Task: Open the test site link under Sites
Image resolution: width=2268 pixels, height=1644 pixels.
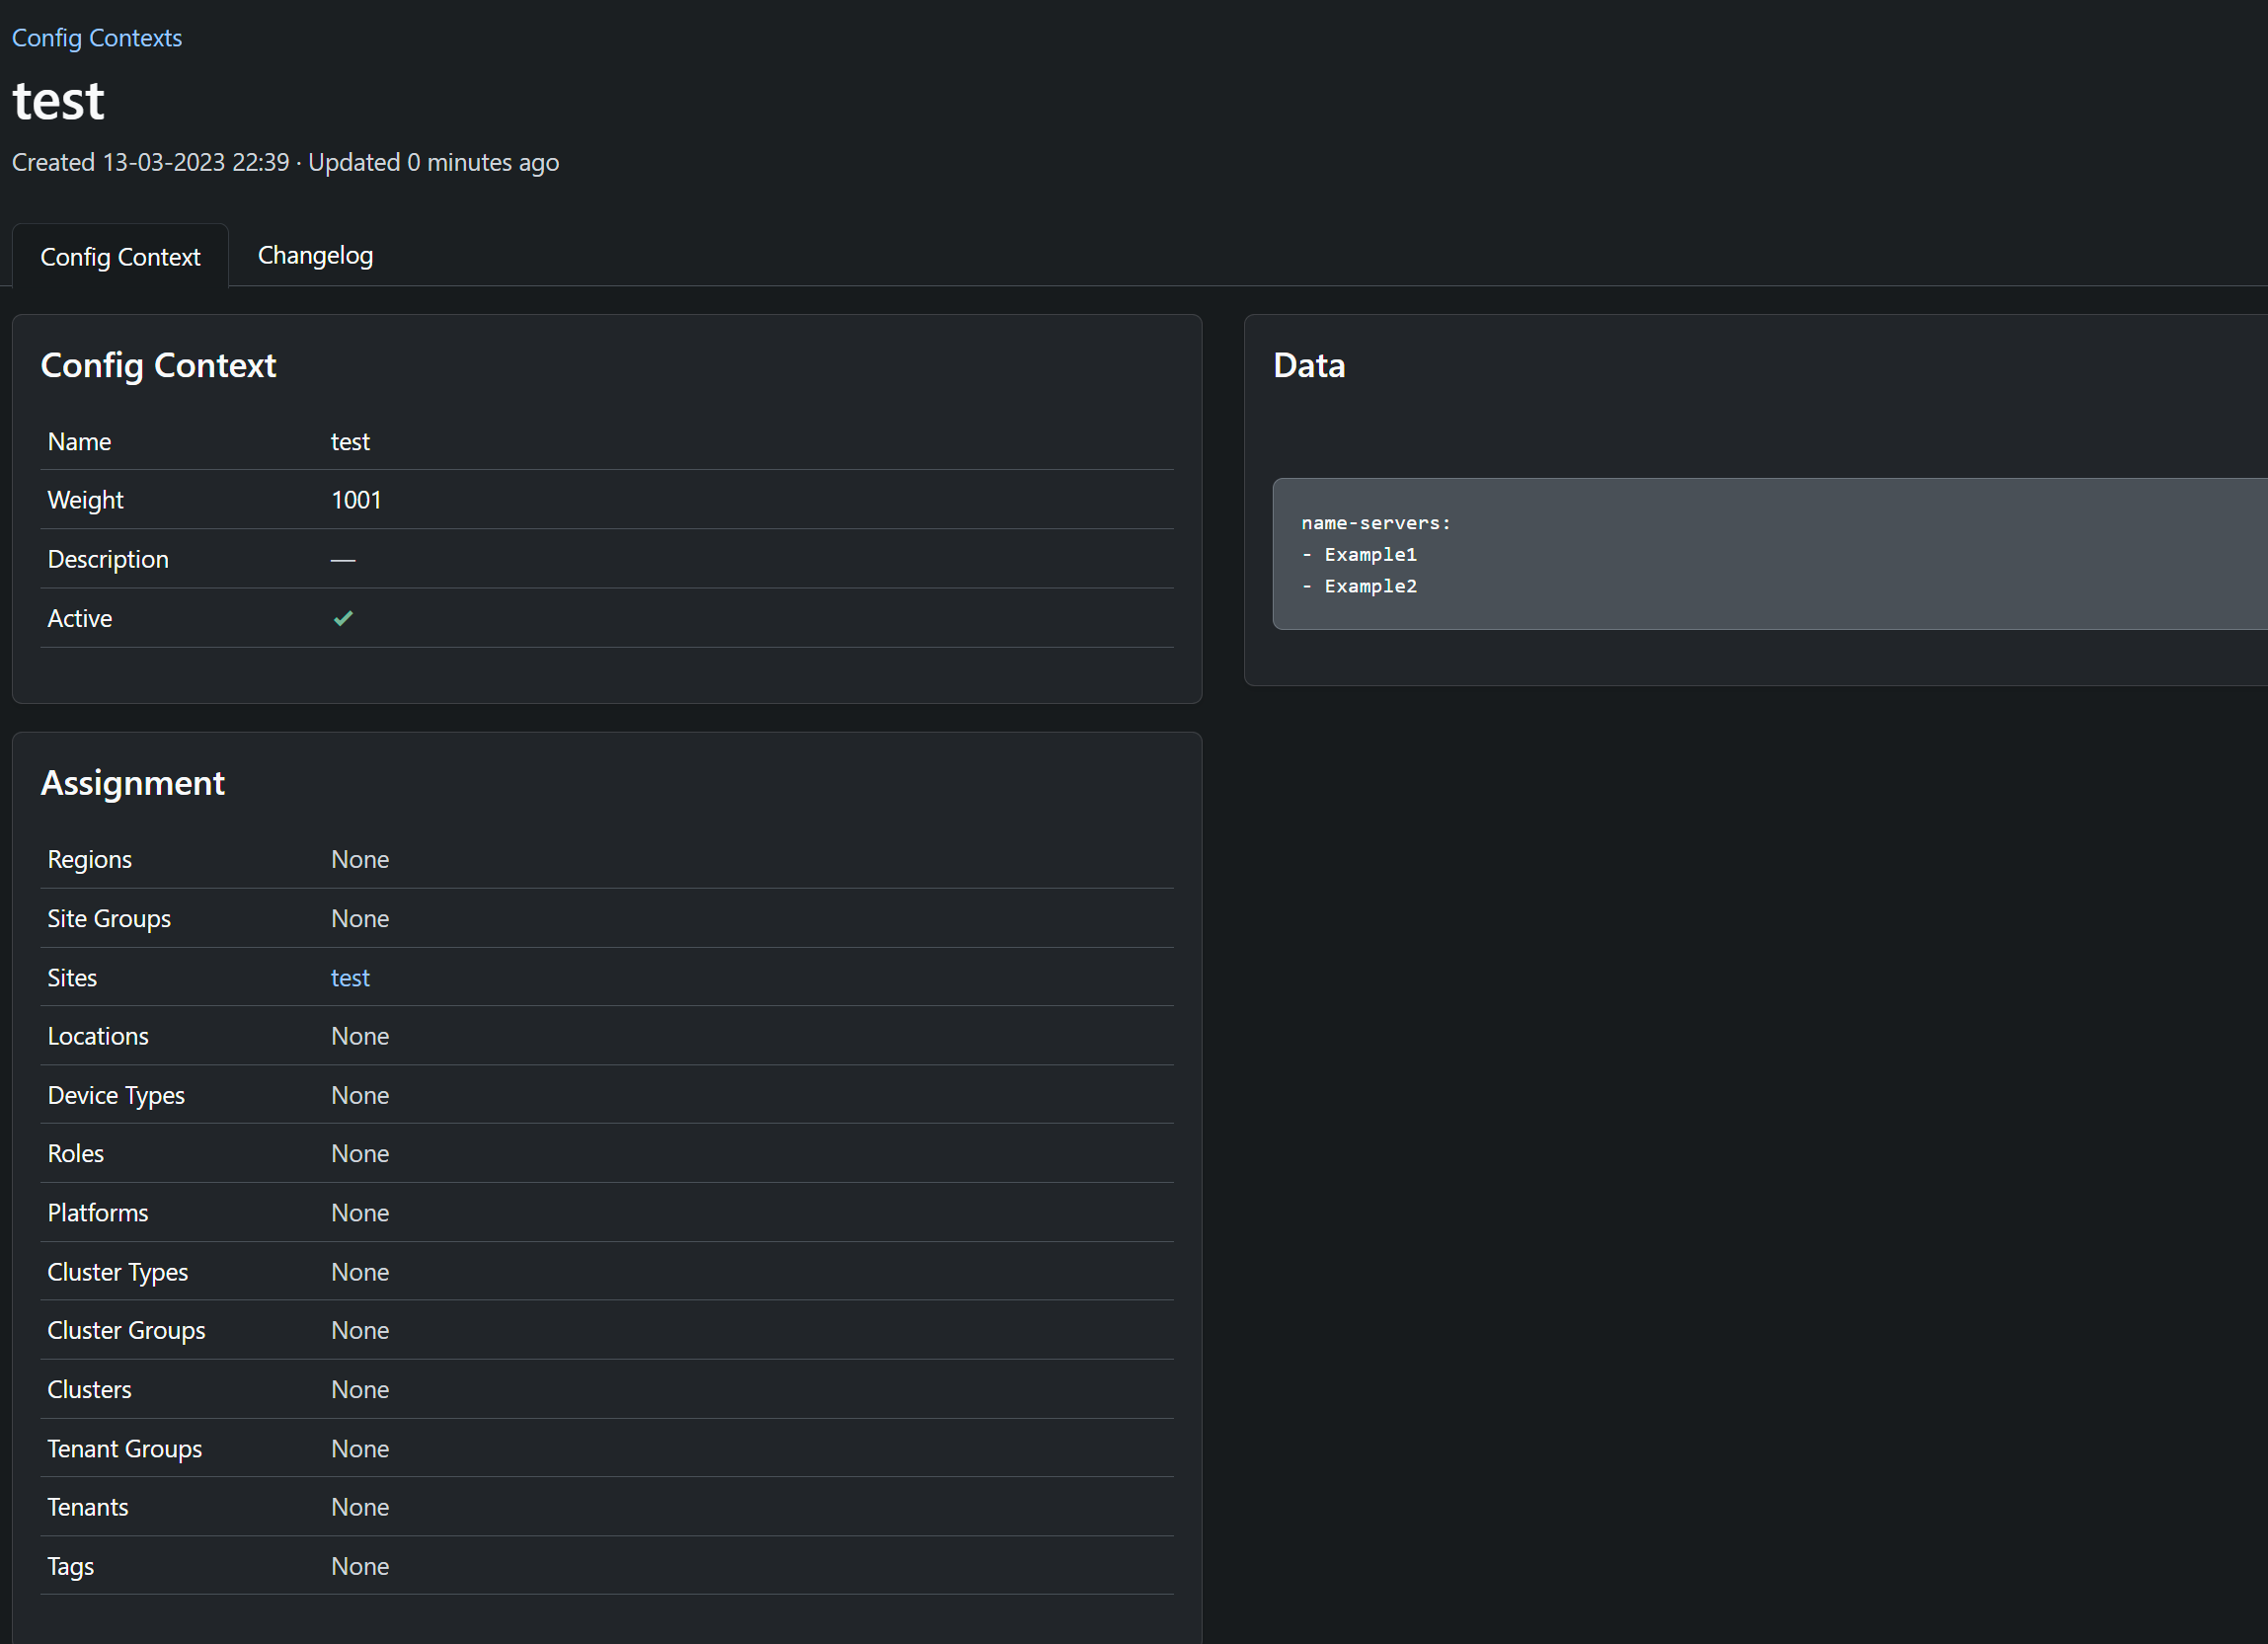Action: click(350, 977)
